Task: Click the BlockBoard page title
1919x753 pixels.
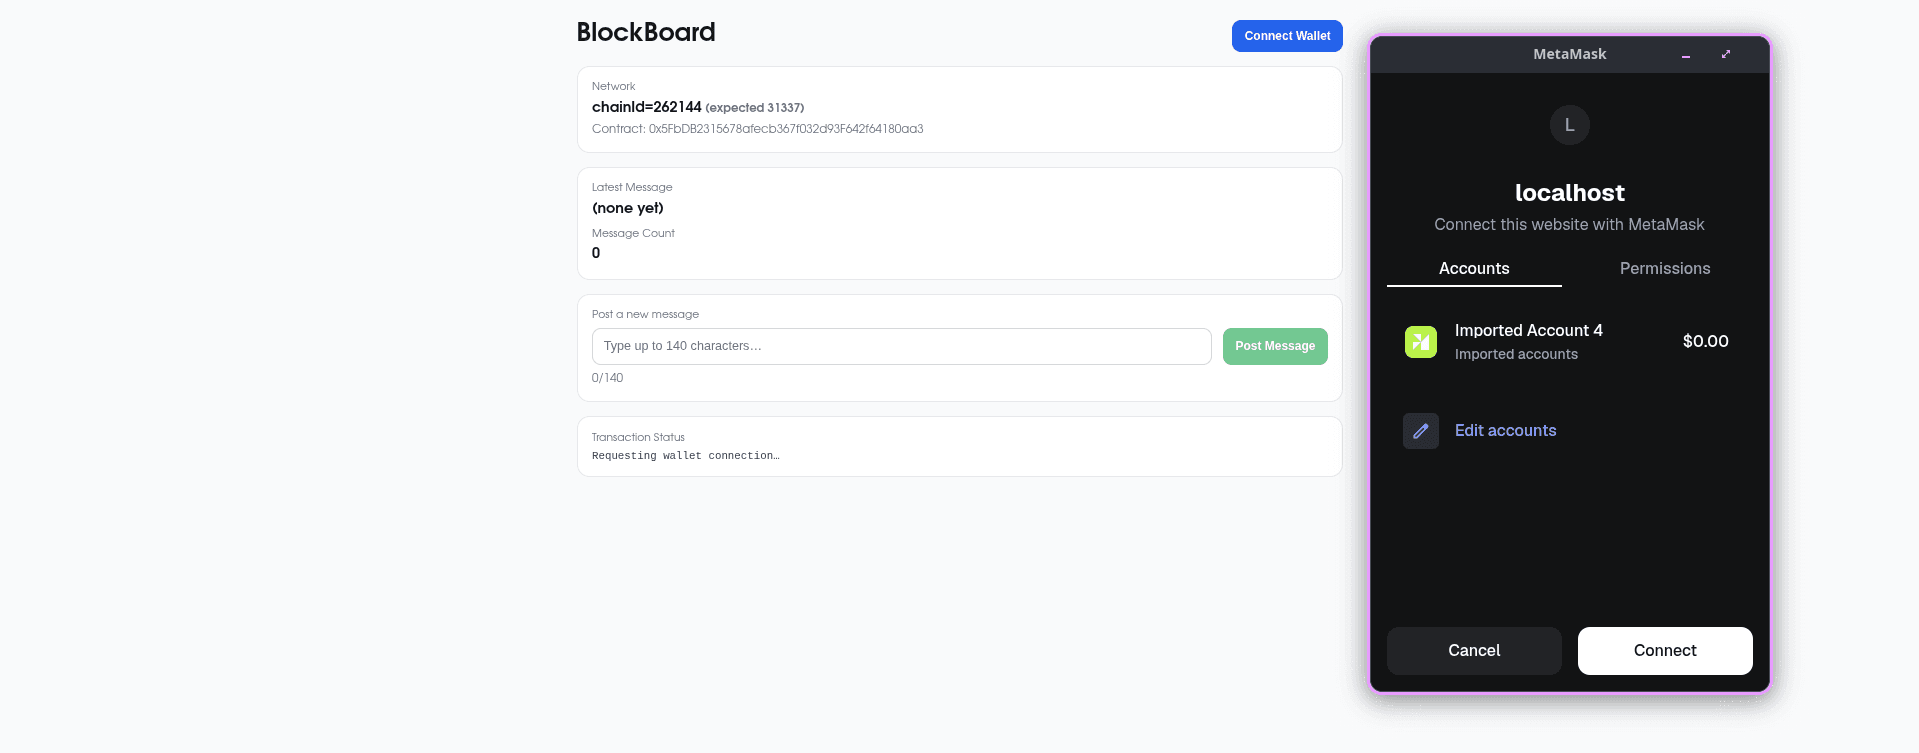Action: (x=646, y=32)
